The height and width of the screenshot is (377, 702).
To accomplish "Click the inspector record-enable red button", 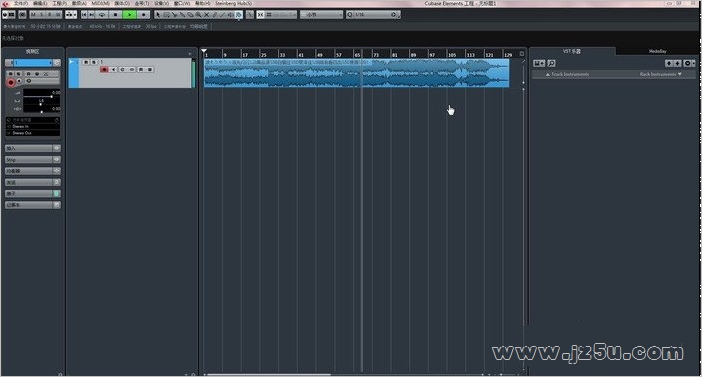I will (11, 82).
